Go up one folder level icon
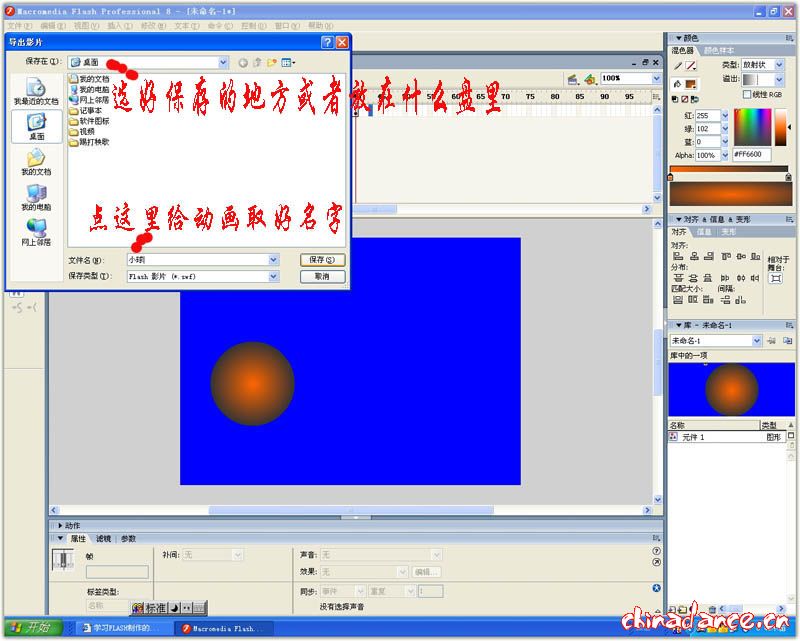 pos(256,62)
